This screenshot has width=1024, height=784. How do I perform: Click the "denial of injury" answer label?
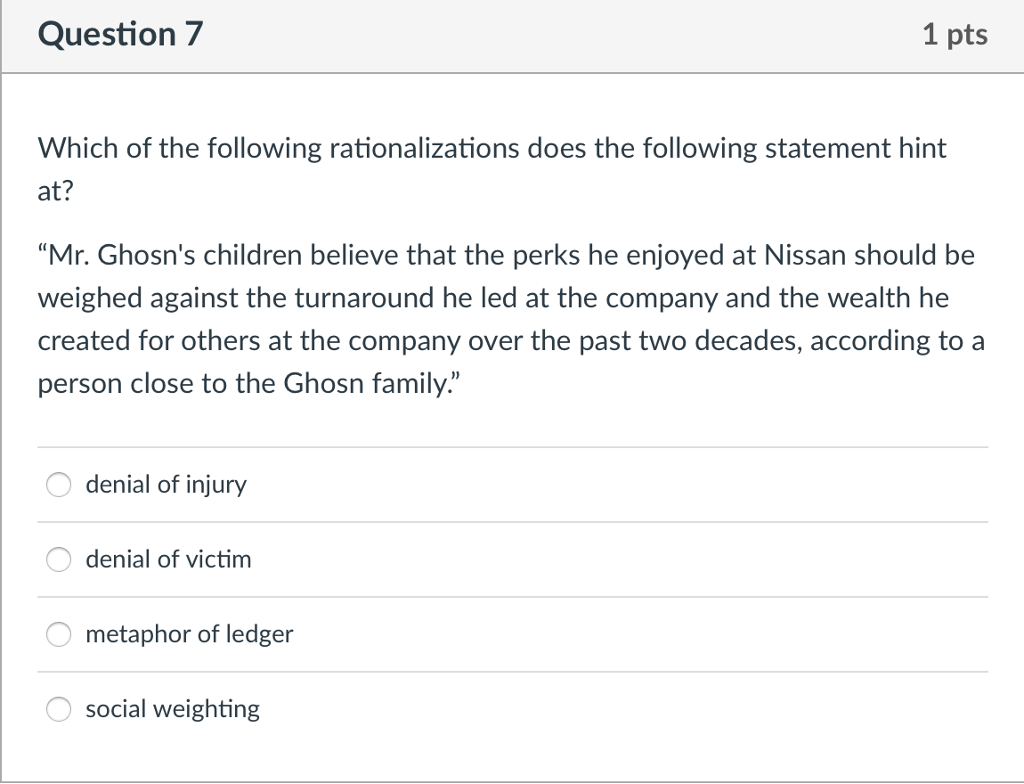166,485
